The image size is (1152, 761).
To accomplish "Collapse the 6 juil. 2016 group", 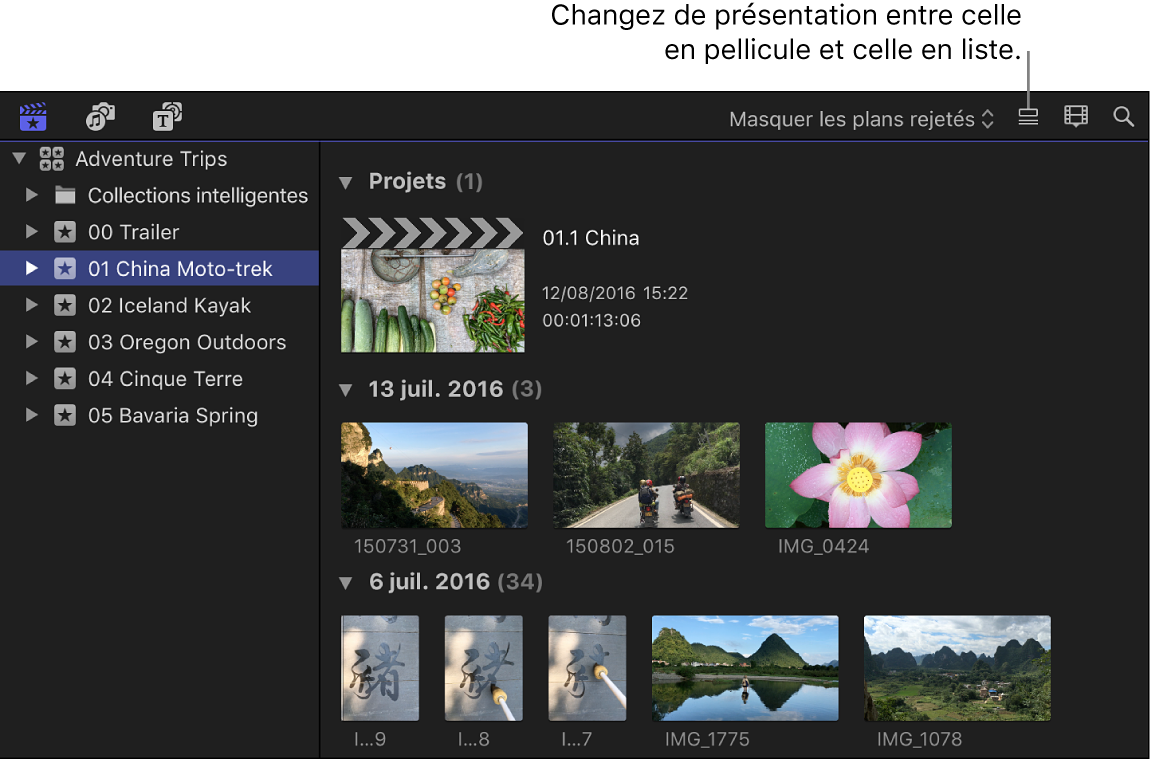I will [x=345, y=581].
